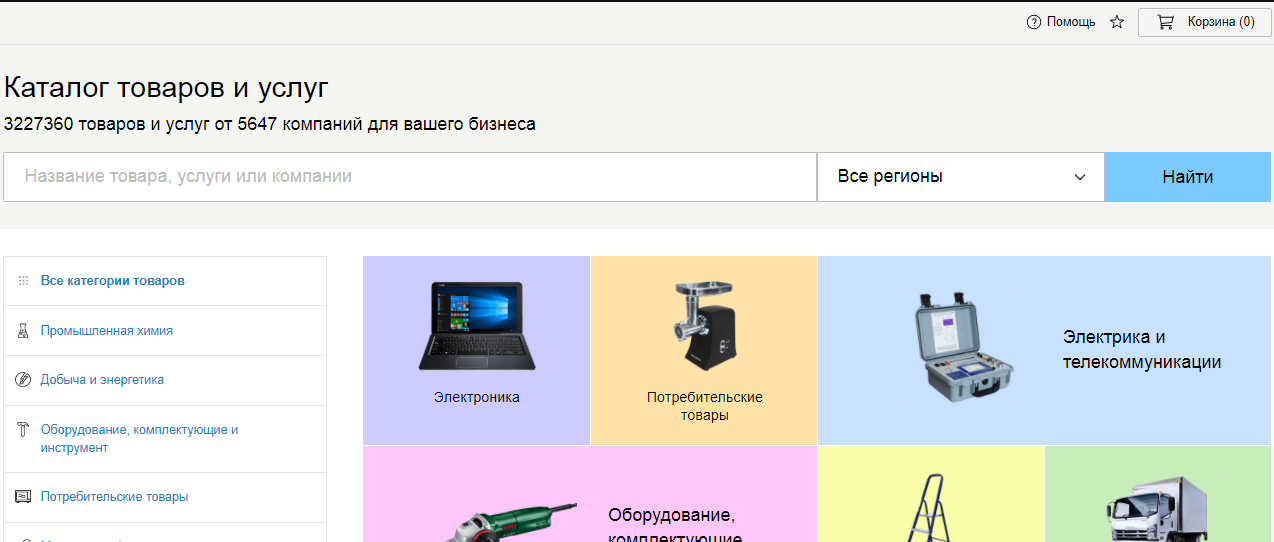Screen dimensions: 1274x542
Task: Click the chevron arrow in region selector
Action: (1080, 177)
